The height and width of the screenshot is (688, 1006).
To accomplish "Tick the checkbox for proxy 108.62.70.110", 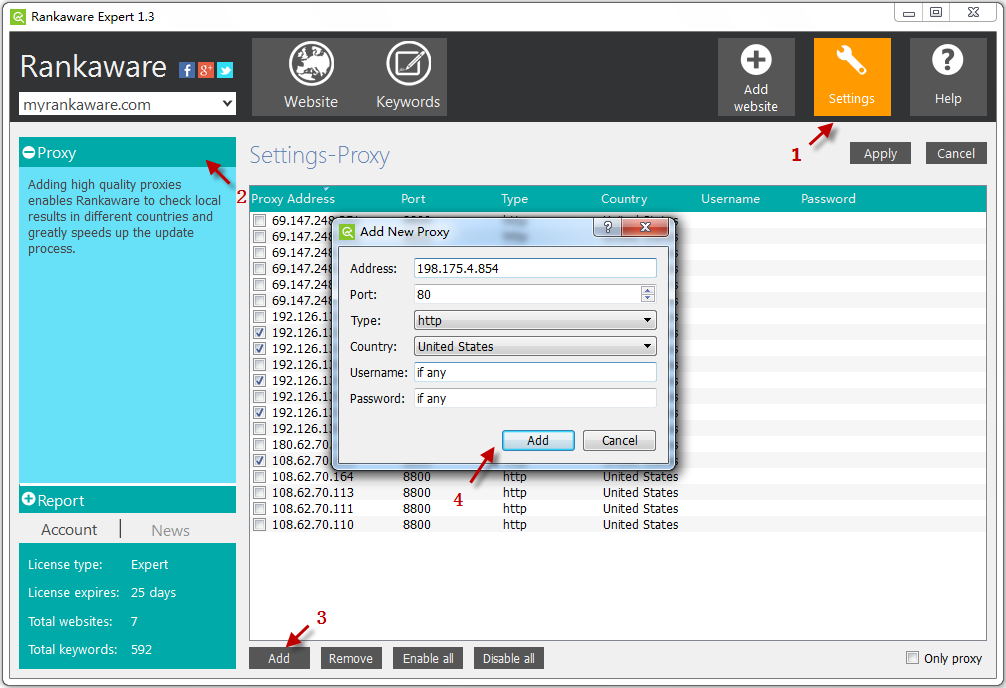I will tap(259, 525).
